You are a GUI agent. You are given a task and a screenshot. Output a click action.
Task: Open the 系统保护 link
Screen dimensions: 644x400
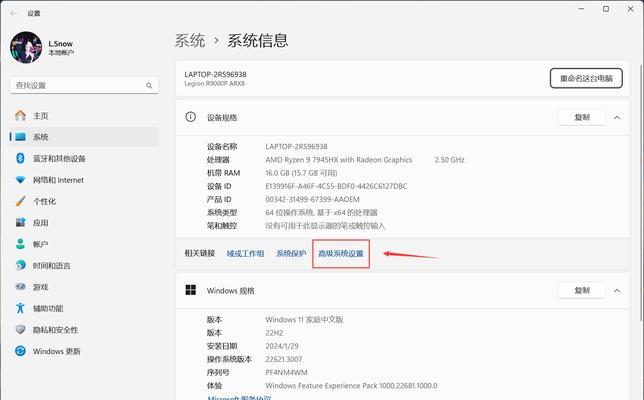click(x=291, y=253)
